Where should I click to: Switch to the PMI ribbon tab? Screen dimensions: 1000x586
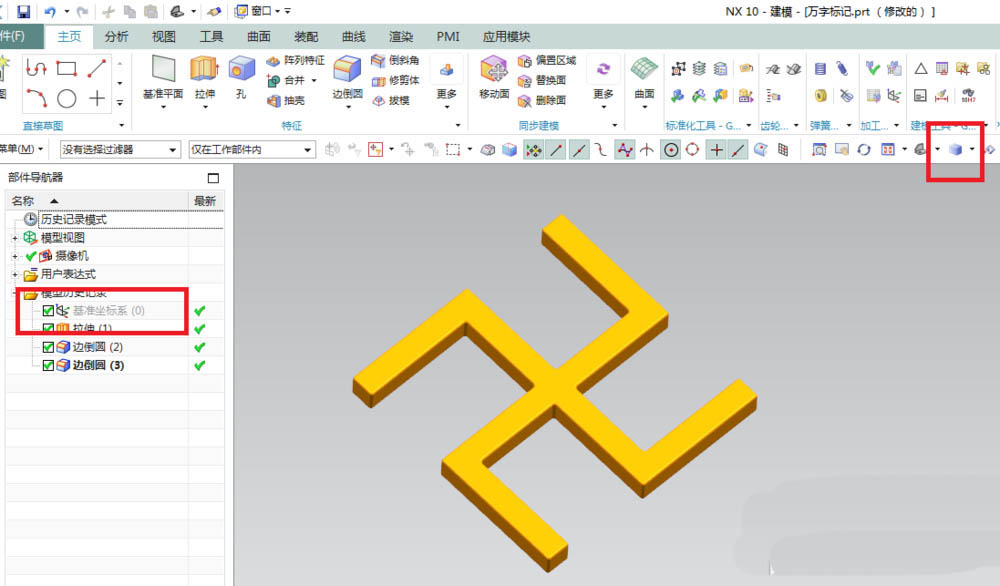[448, 37]
